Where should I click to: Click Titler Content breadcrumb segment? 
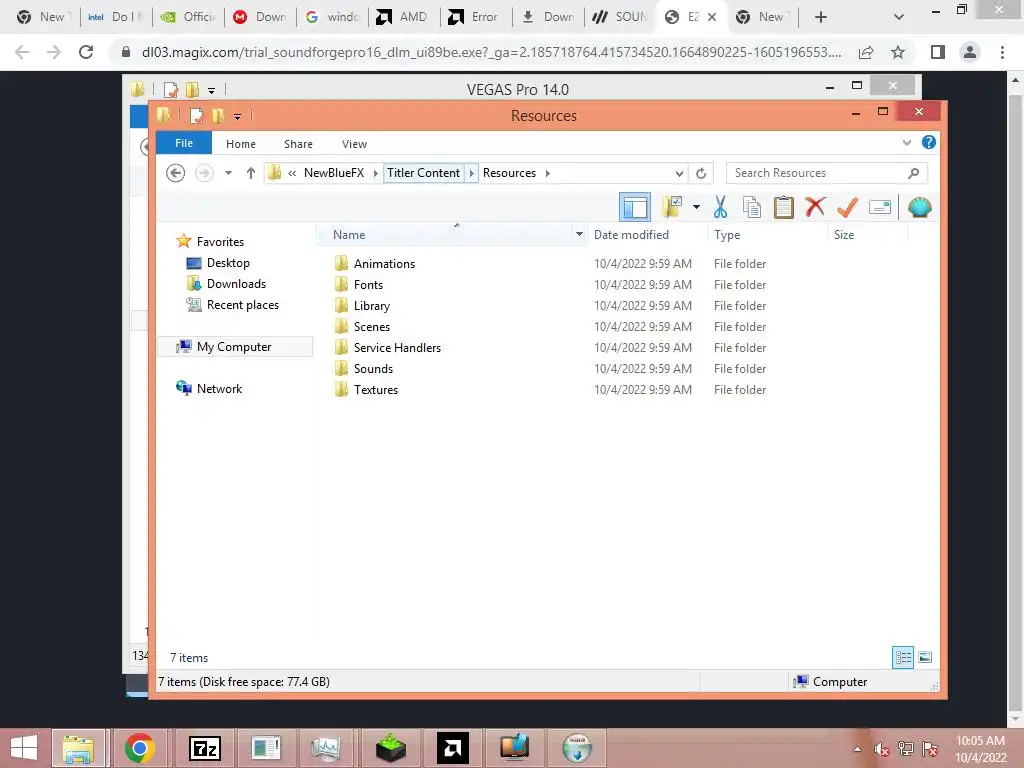pyautogui.click(x=423, y=173)
